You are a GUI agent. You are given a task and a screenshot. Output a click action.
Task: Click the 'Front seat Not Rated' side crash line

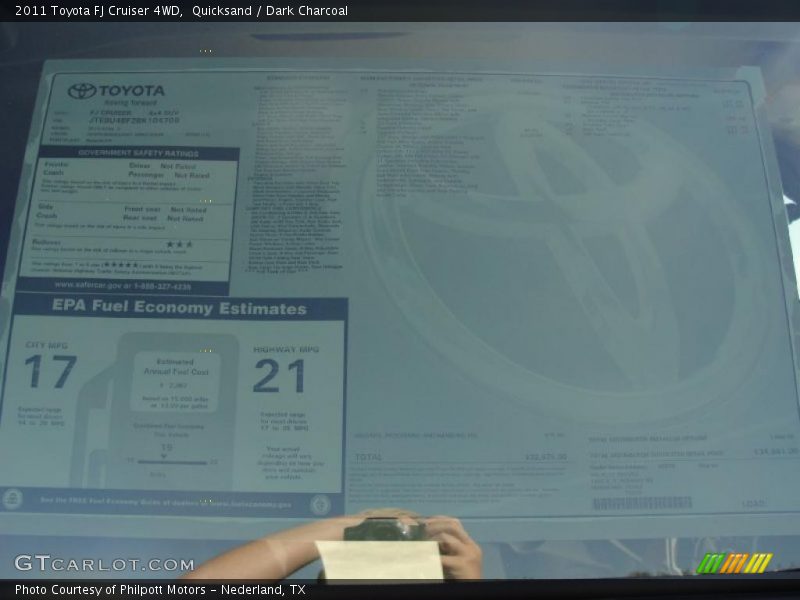point(165,210)
